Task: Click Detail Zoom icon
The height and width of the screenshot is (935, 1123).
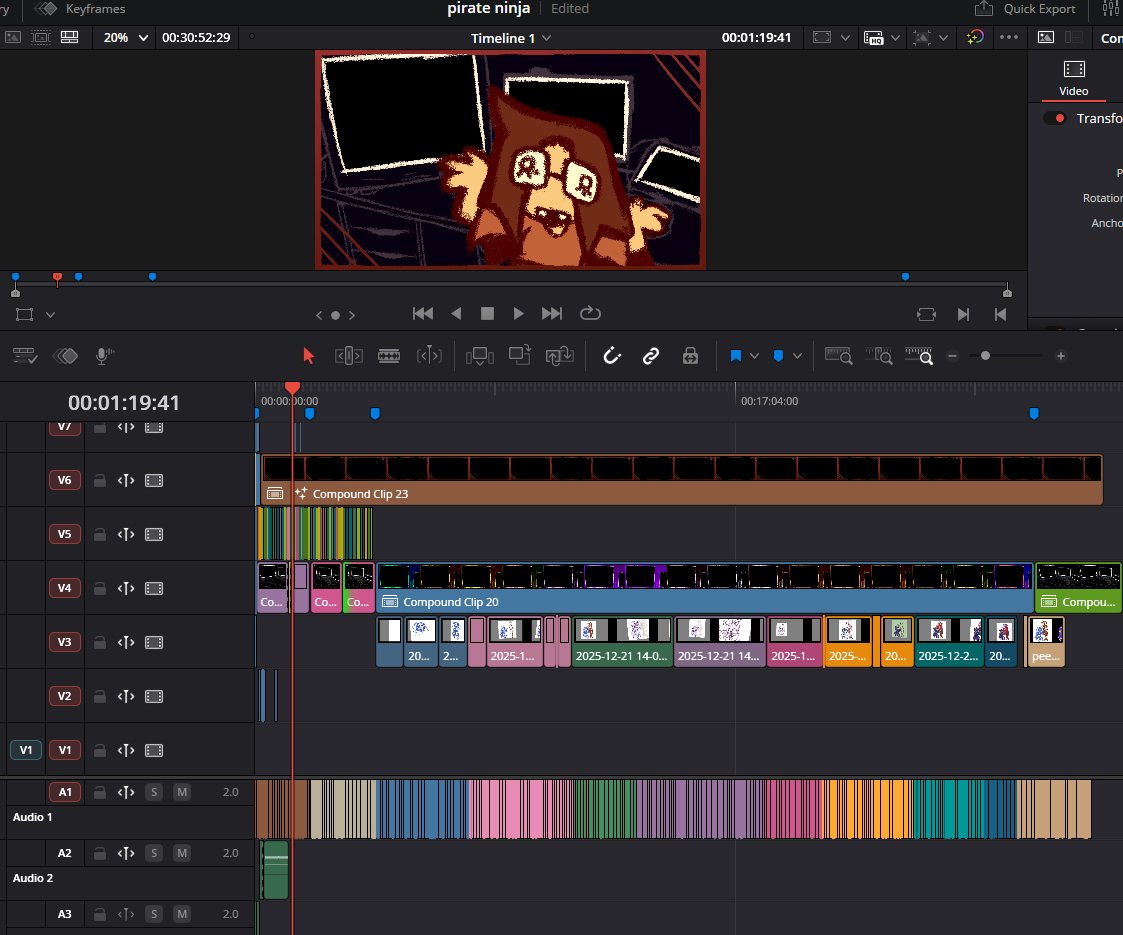Action: (879, 356)
